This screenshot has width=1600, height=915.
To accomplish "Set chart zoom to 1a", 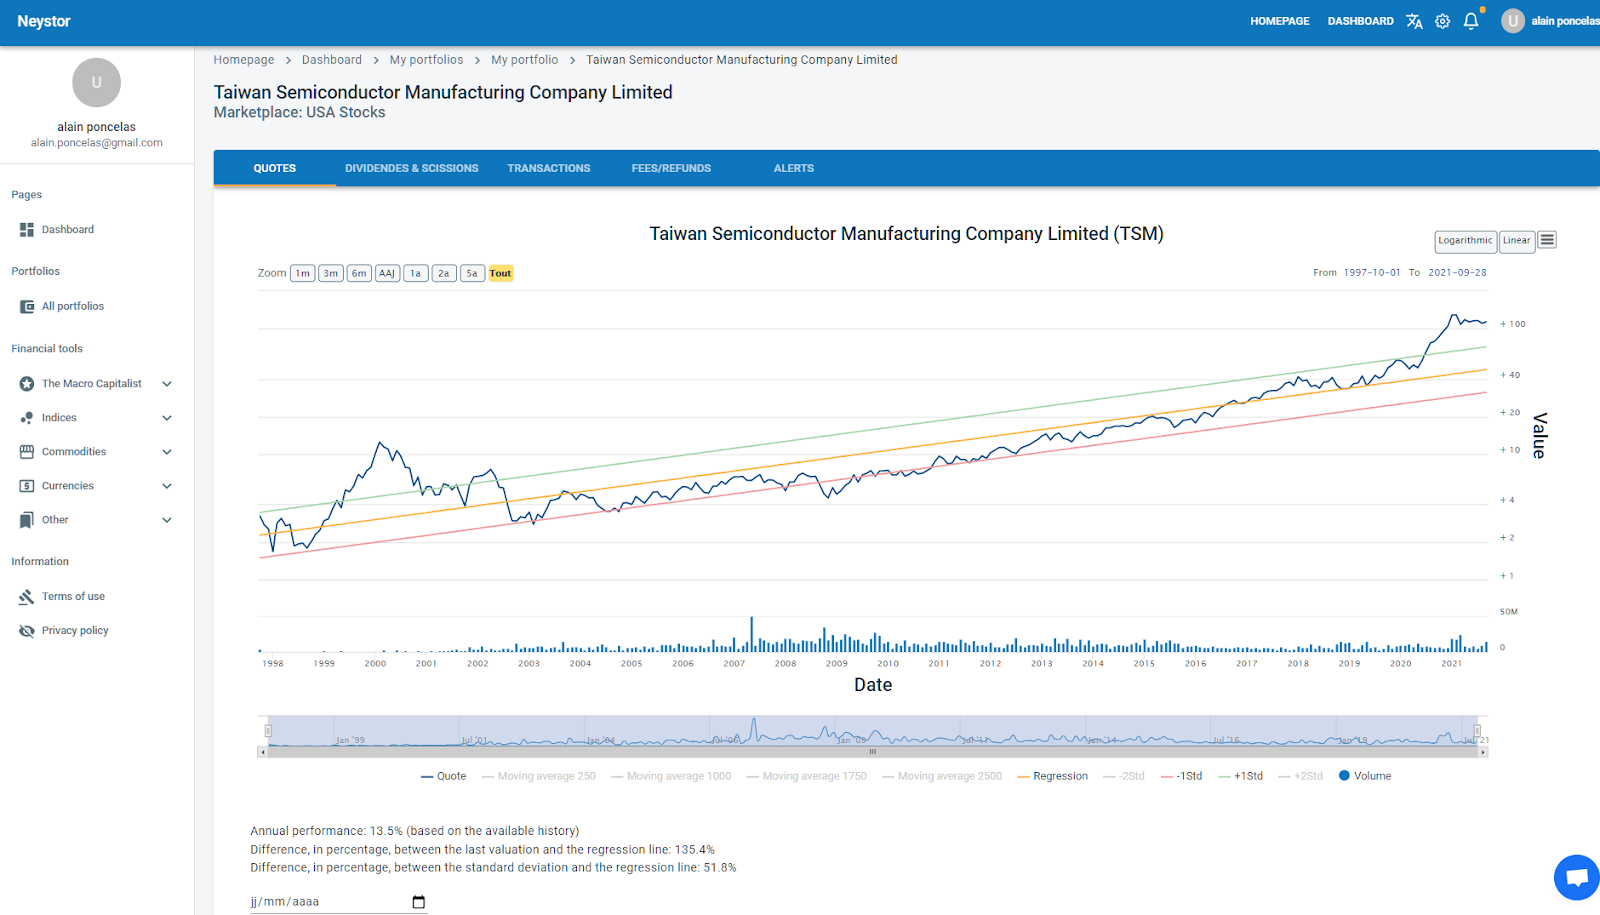I will pyautogui.click(x=416, y=273).
